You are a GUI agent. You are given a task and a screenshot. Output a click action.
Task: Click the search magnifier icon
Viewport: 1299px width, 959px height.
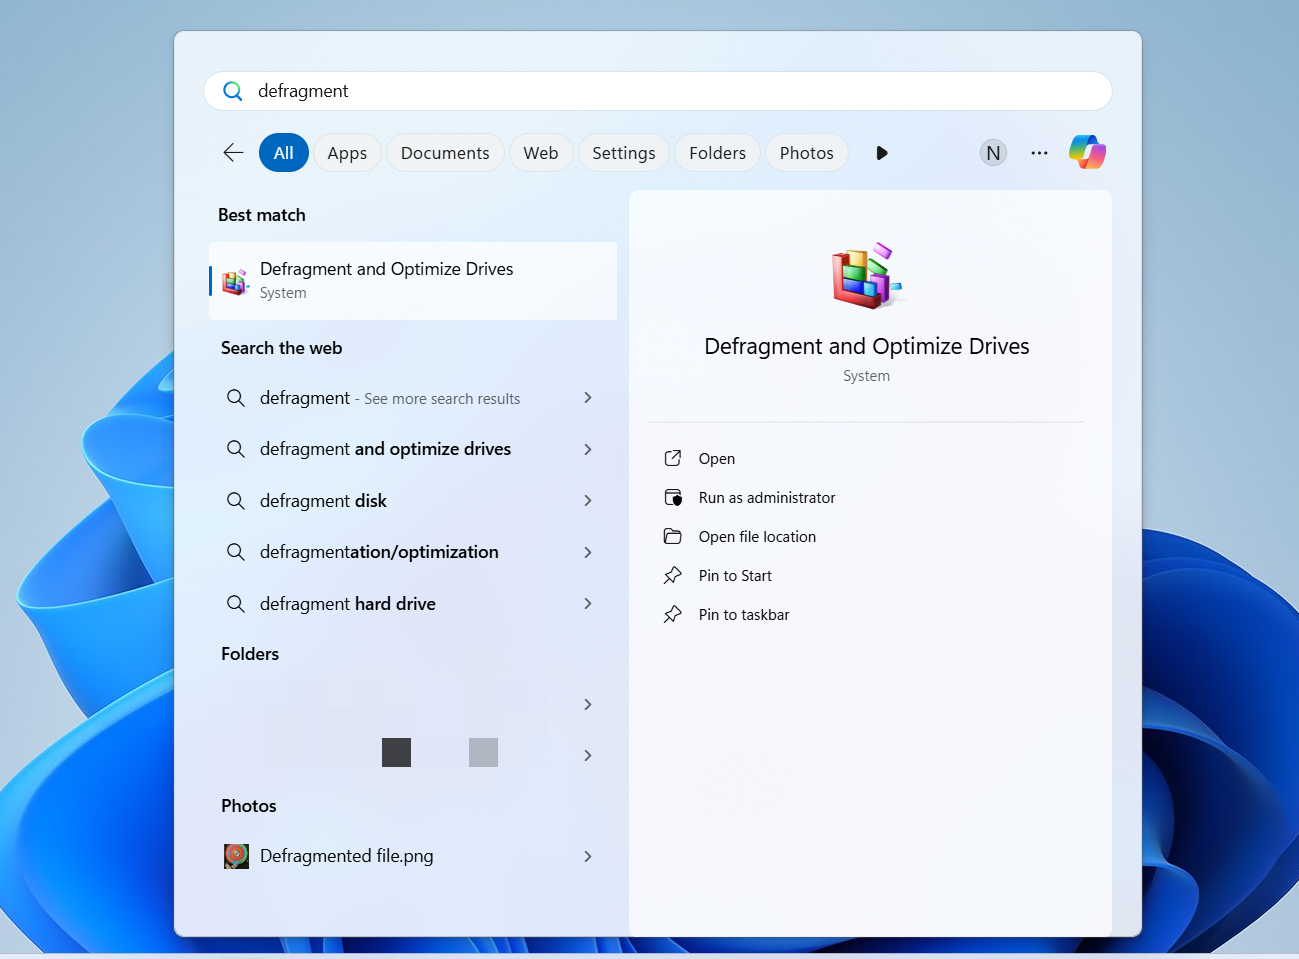[232, 90]
